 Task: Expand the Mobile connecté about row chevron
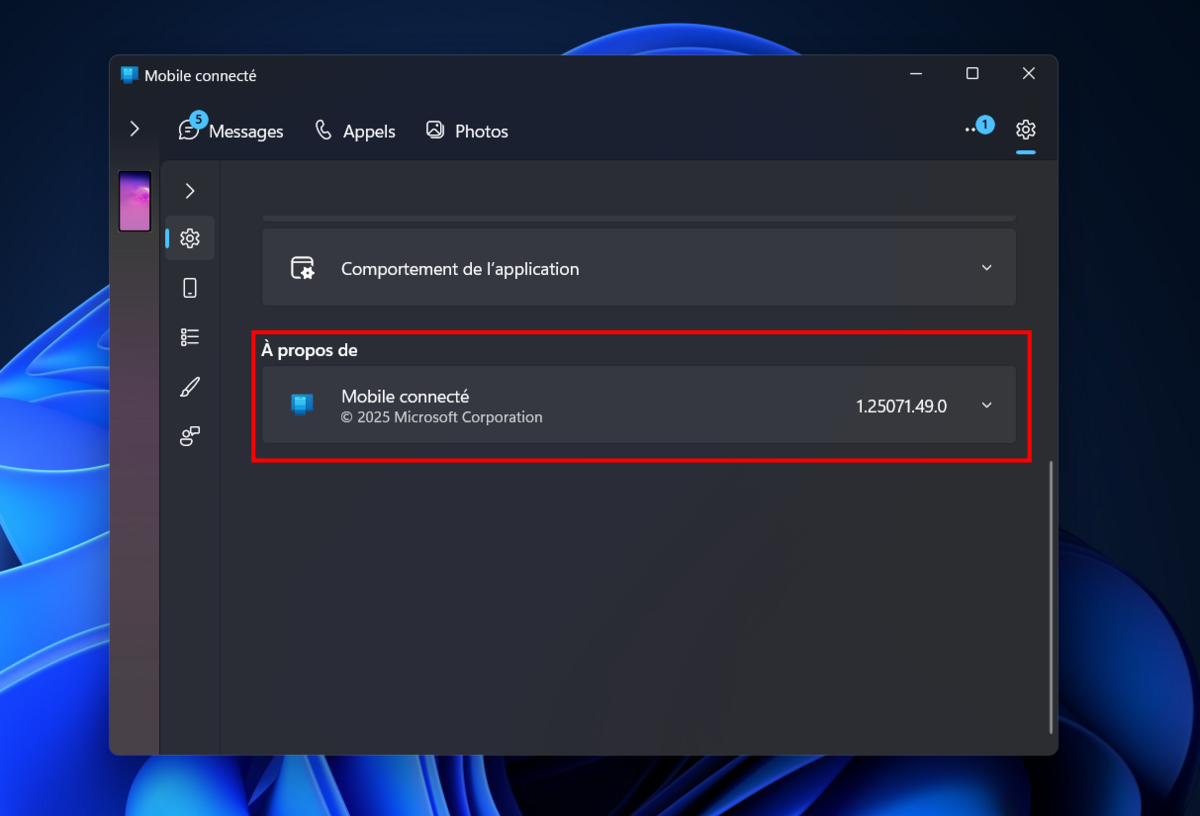(987, 405)
